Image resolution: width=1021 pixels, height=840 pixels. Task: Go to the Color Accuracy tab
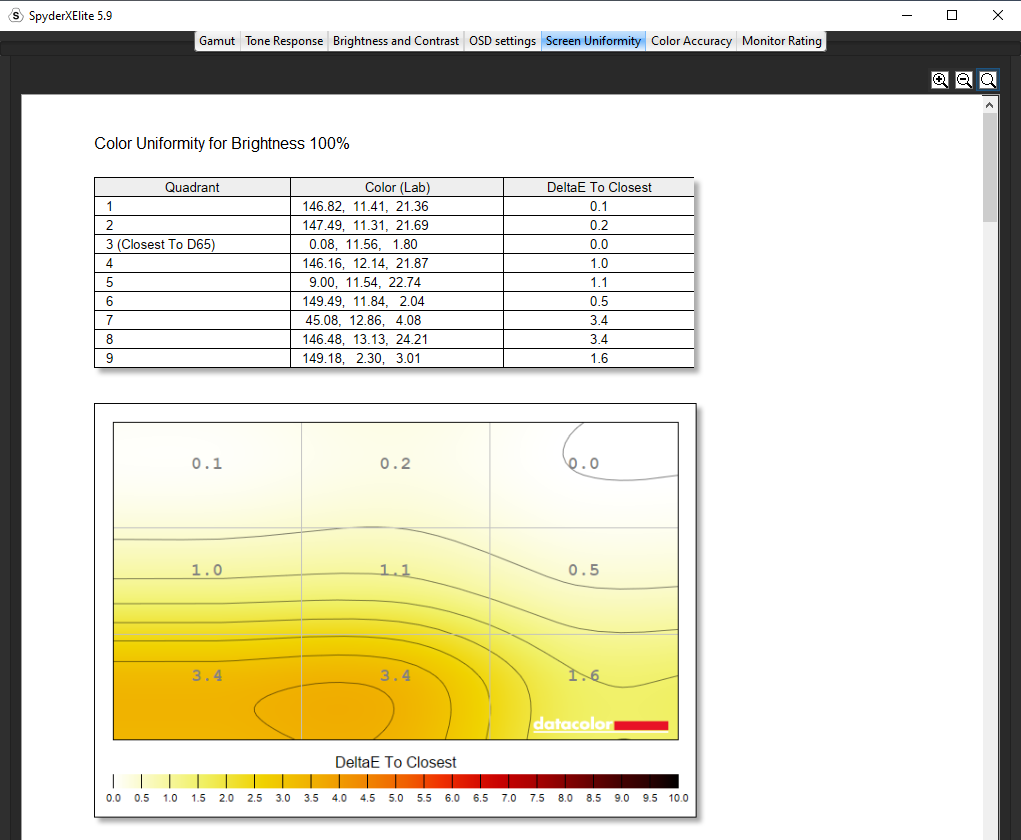(691, 41)
